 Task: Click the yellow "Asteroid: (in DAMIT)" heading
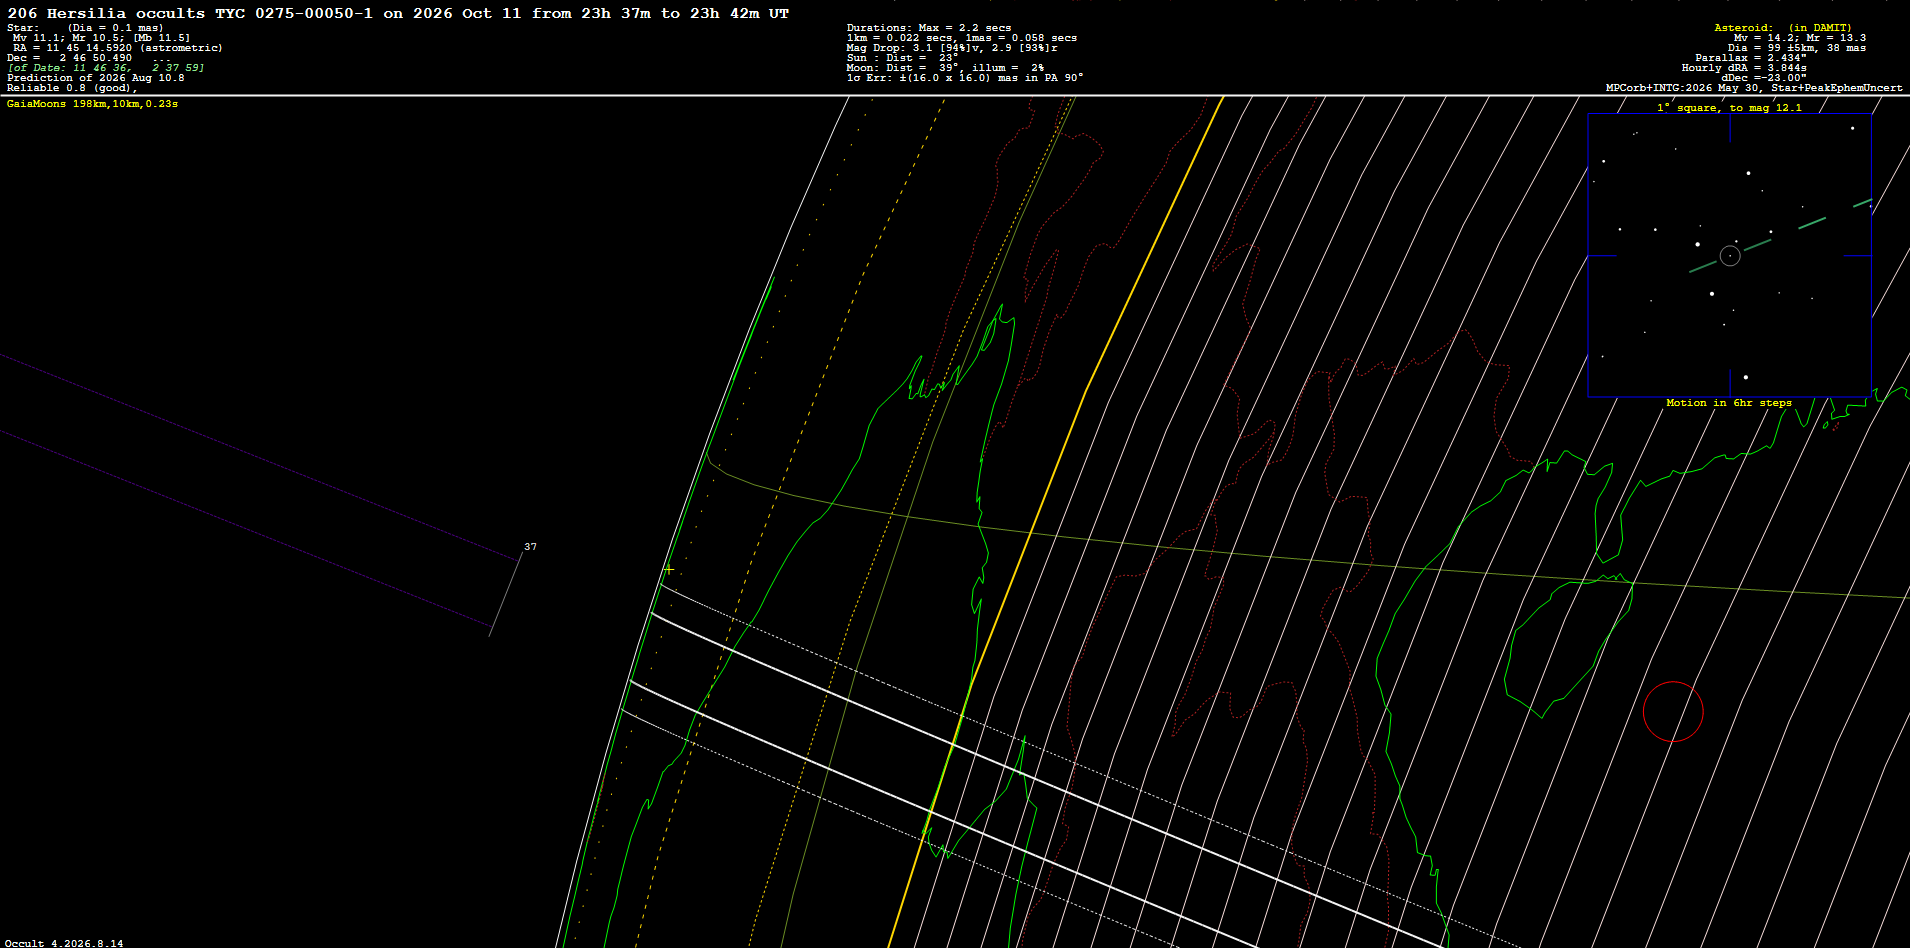tap(1783, 28)
